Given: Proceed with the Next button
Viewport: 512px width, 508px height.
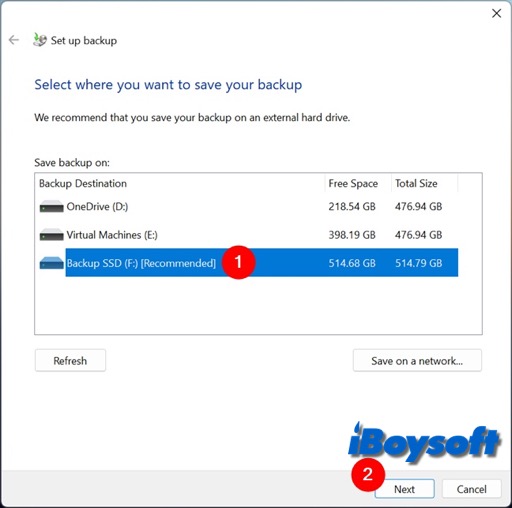Looking at the screenshot, I should pos(405,489).
